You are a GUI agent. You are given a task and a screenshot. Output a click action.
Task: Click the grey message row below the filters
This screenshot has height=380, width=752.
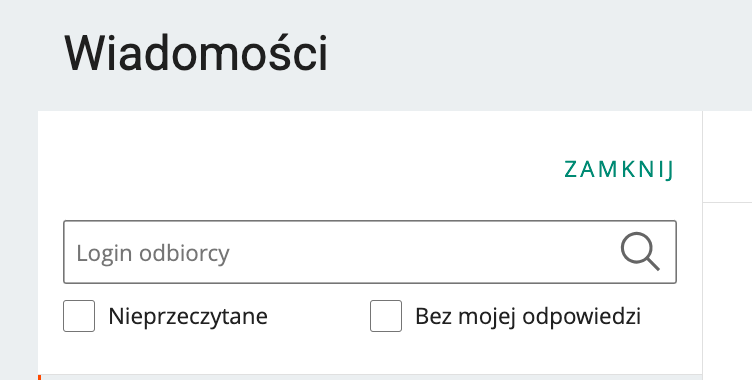[x=372, y=377]
